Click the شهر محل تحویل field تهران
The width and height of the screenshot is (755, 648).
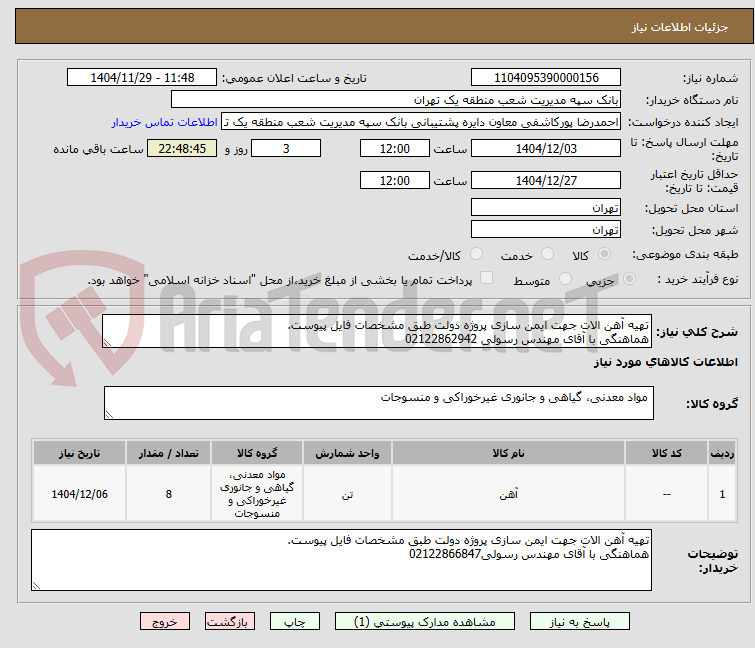(x=546, y=229)
